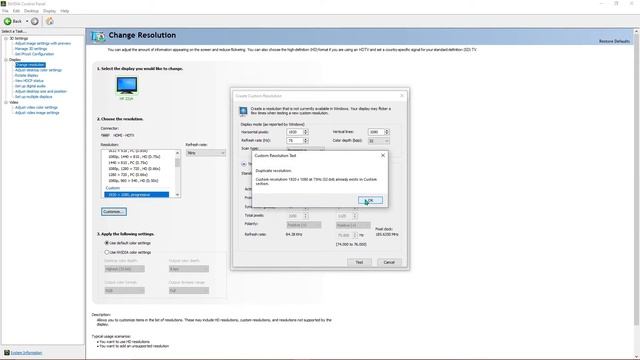Open Adjust desktop color settings
Screen dimensions: 640x360
click(x=38, y=70)
